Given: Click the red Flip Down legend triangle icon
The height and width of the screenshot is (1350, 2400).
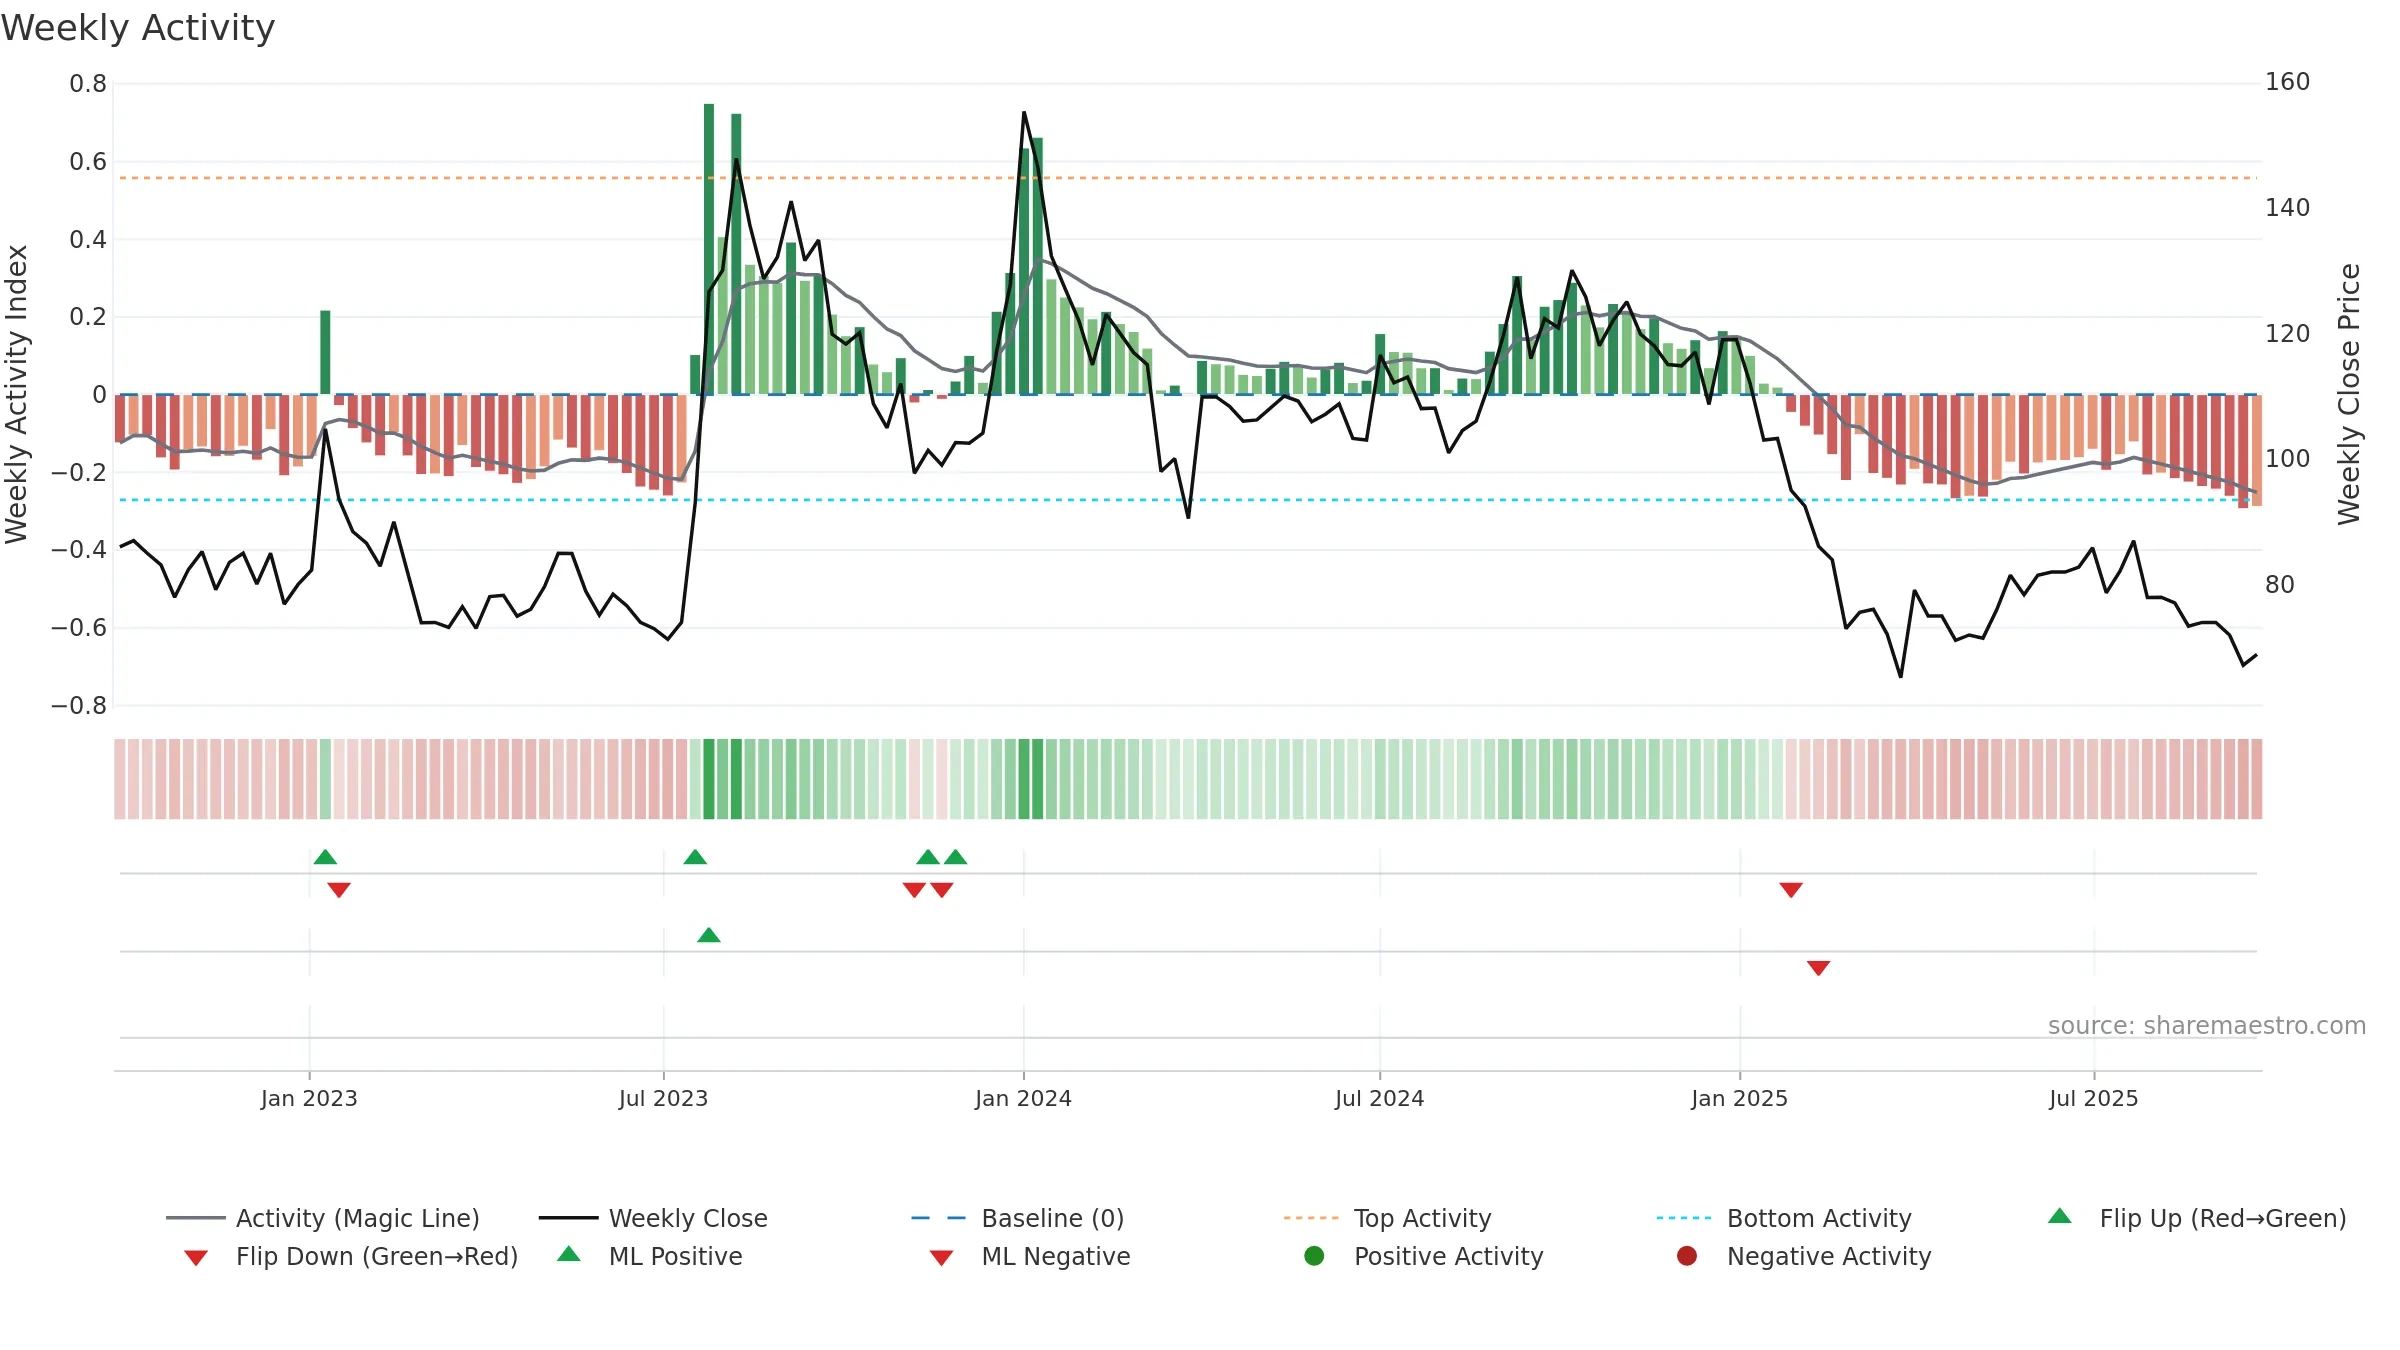Looking at the screenshot, I should [x=196, y=1258].
